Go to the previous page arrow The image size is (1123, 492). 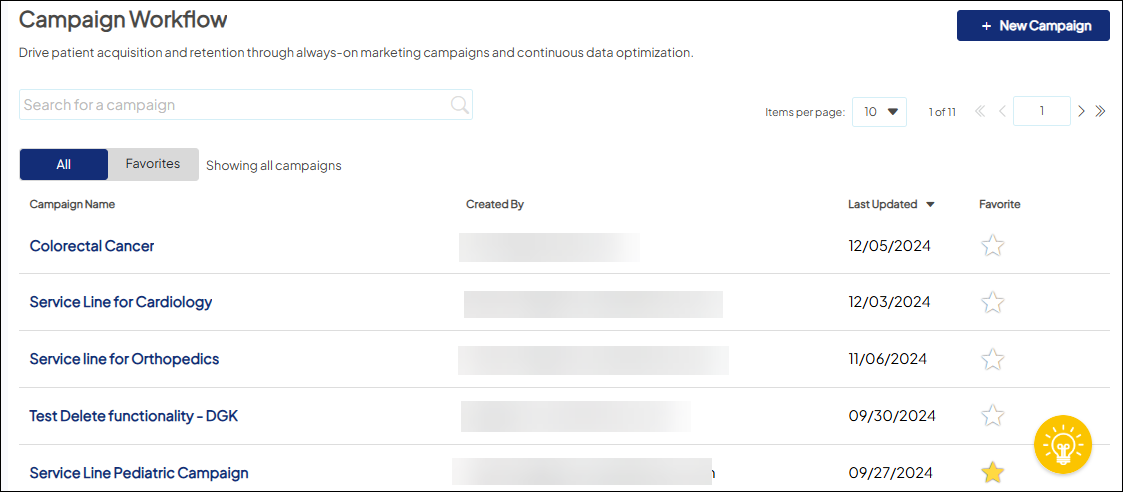(1002, 112)
